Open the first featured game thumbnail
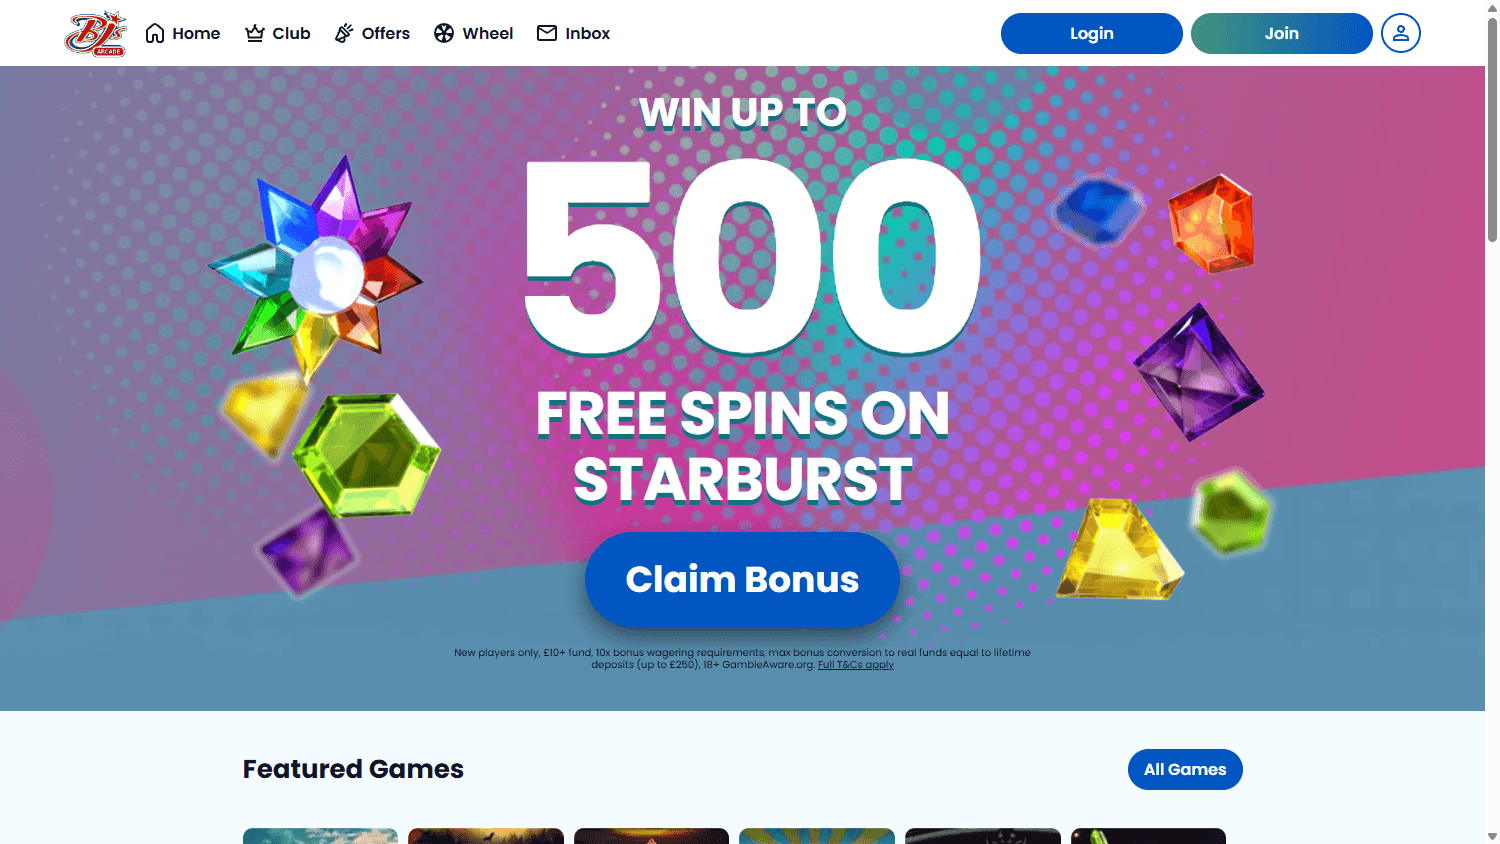1500x844 pixels. point(320,836)
